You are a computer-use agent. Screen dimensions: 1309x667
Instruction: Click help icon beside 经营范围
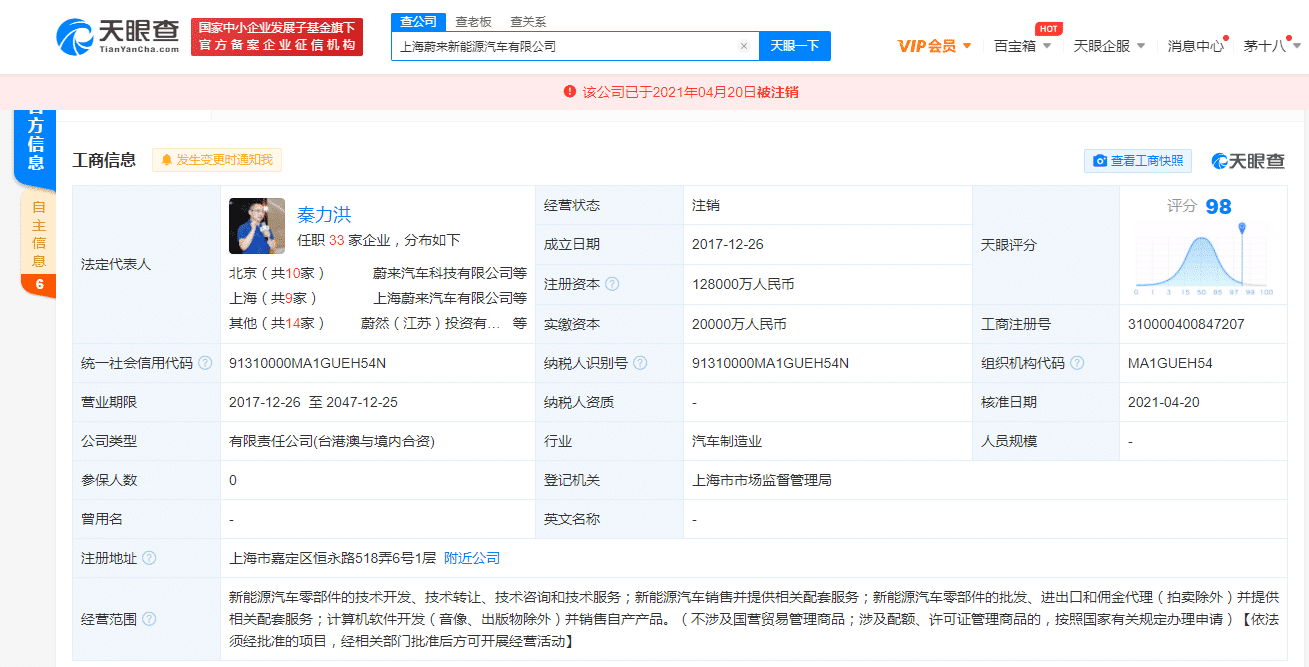tap(149, 619)
